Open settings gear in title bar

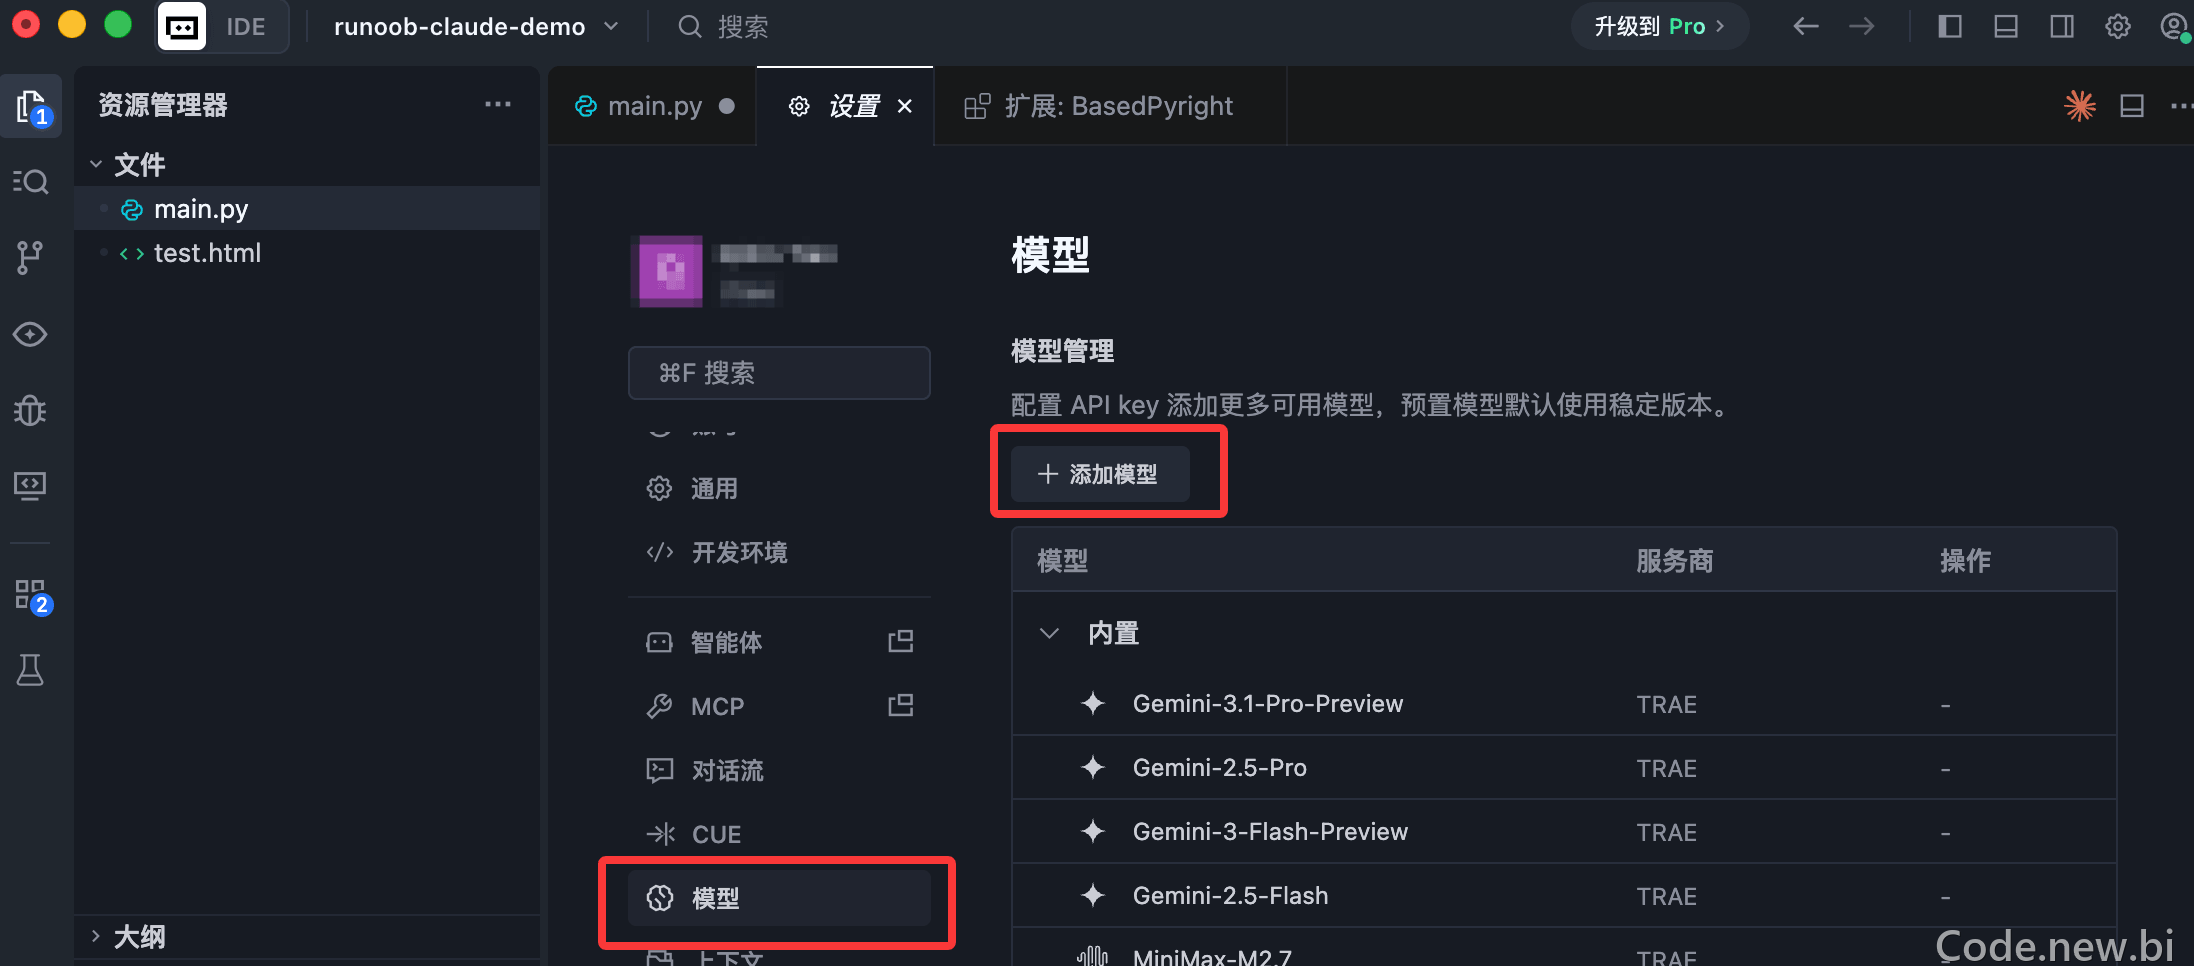click(2117, 27)
